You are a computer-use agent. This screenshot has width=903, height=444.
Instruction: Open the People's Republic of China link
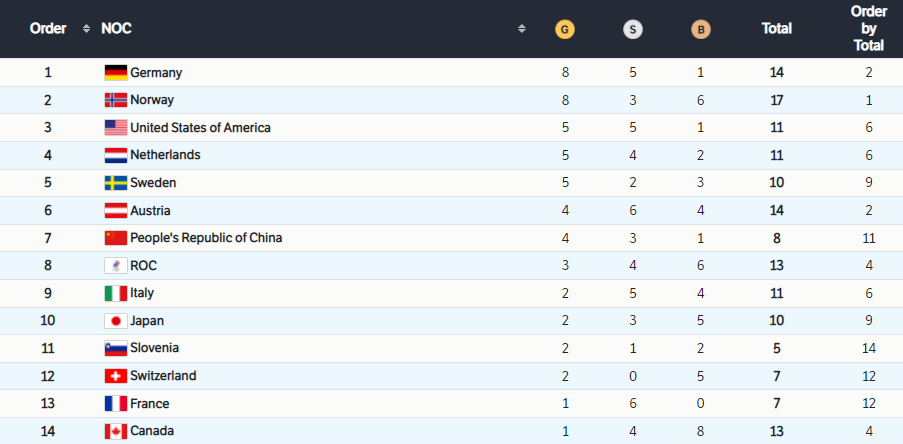[206, 238]
